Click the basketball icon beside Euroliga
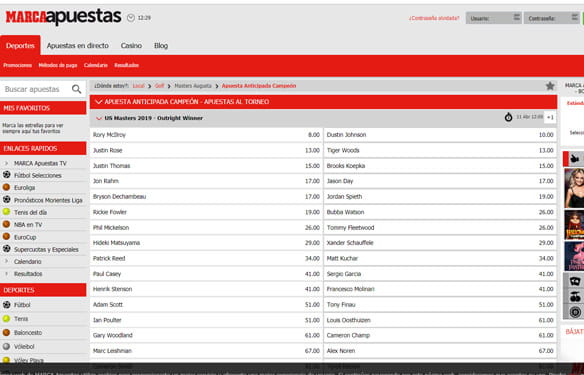Image resolution: width=584 pixels, height=375 pixels. [6, 187]
